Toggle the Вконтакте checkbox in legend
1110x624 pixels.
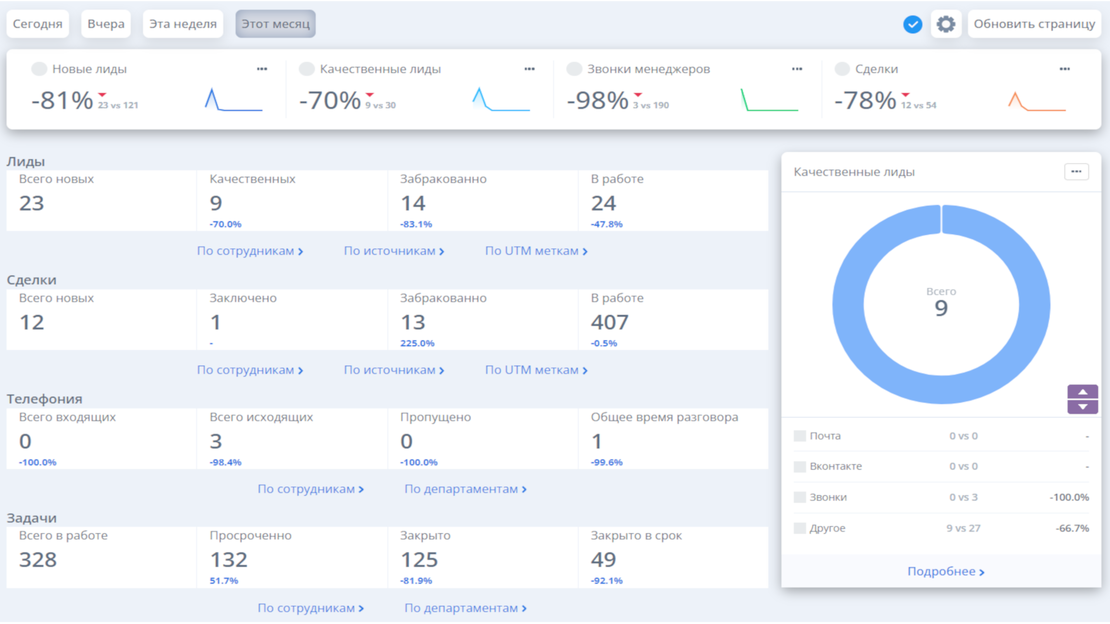(800, 467)
